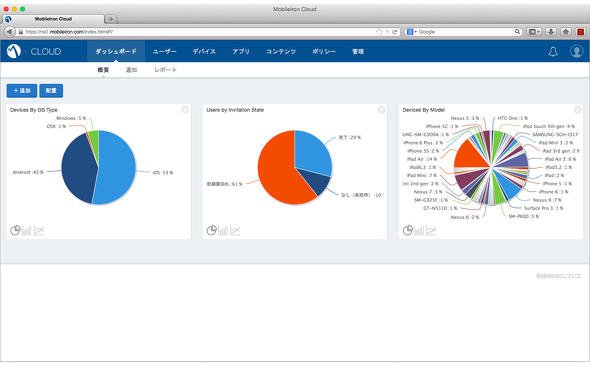Open notifications via the bell icon
Image resolution: width=590 pixels, height=366 pixels.
pos(553,52)
